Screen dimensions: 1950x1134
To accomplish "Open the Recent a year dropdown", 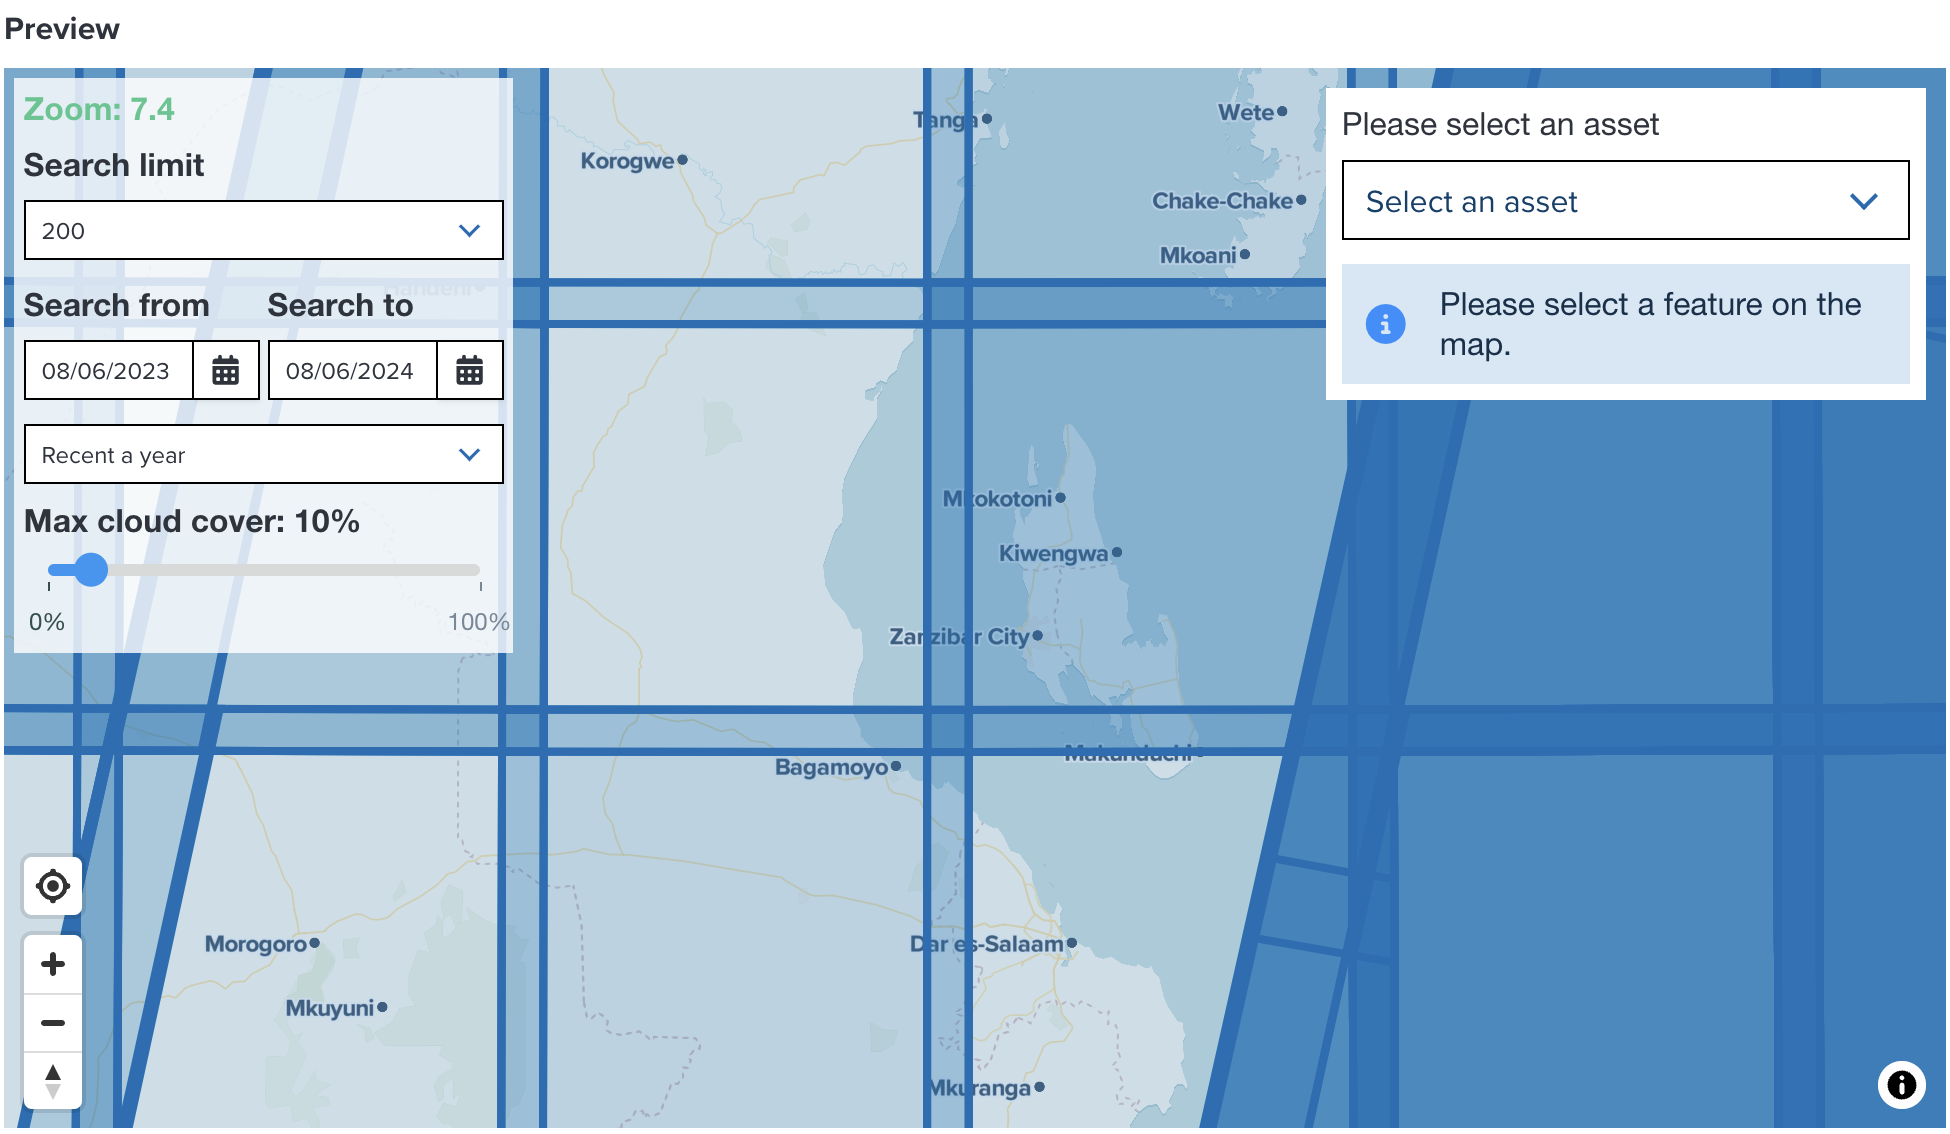I will coord(263,455).
